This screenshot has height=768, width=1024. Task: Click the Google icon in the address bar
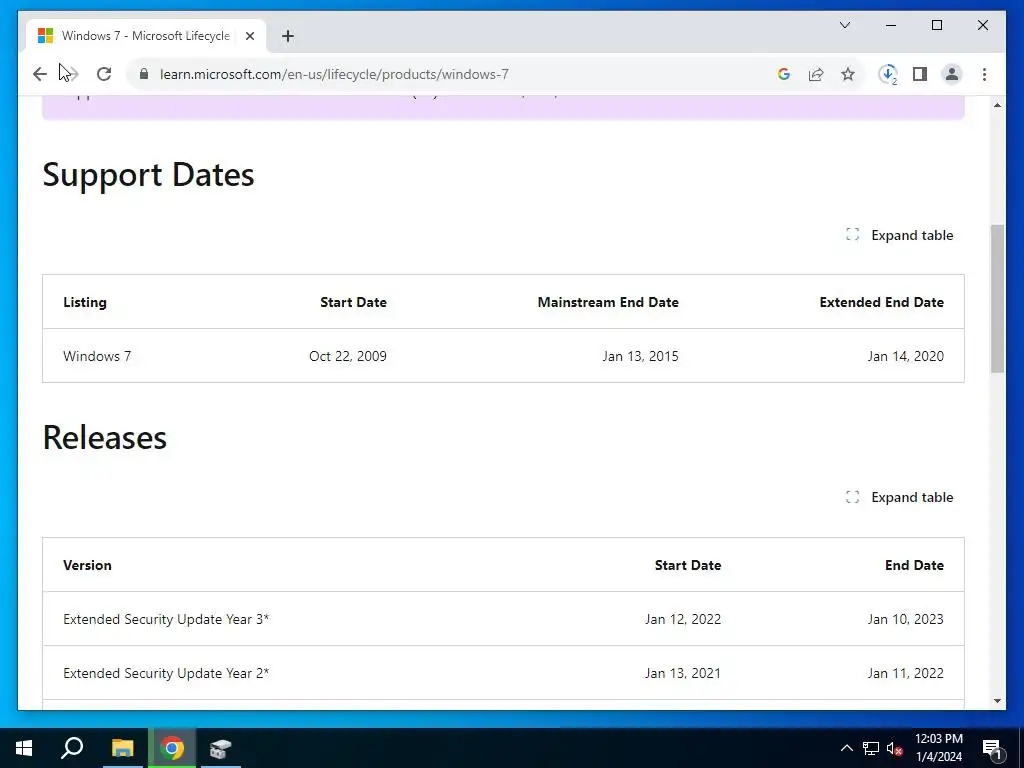pyautogui.click(x=784, y=74)
